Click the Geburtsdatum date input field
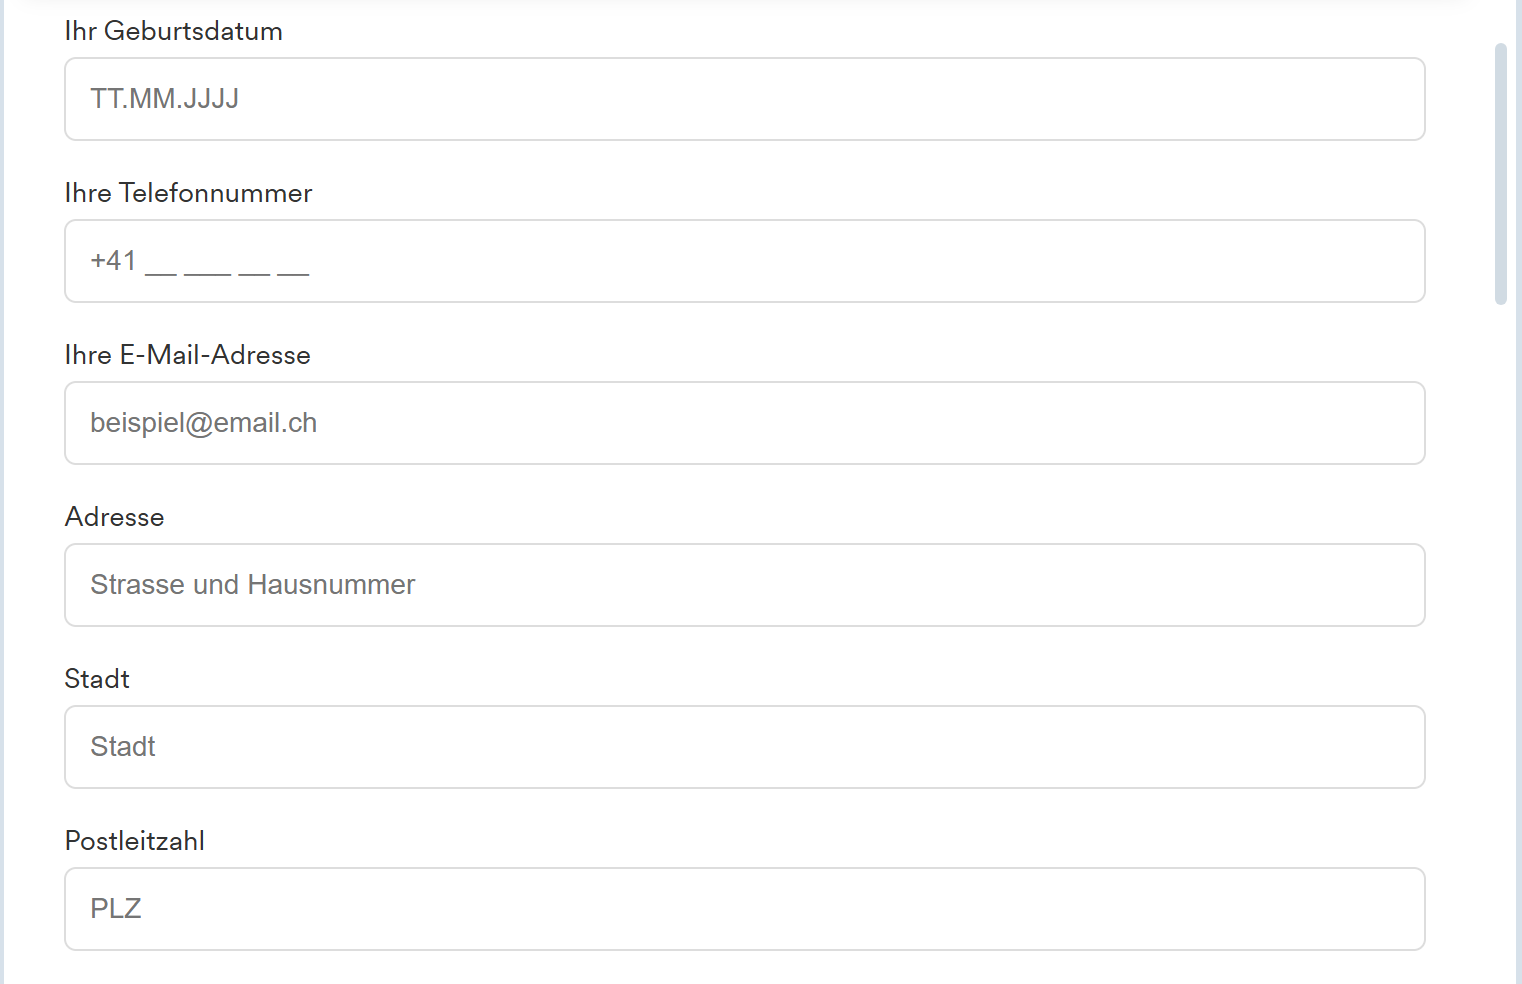 [x=744, y=99]
